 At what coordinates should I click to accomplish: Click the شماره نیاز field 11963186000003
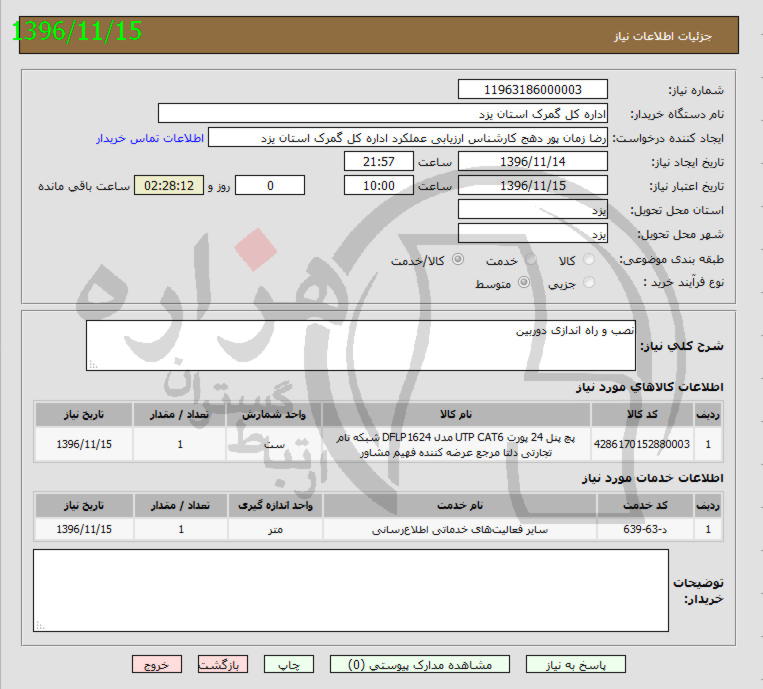(x=533, y=90)
